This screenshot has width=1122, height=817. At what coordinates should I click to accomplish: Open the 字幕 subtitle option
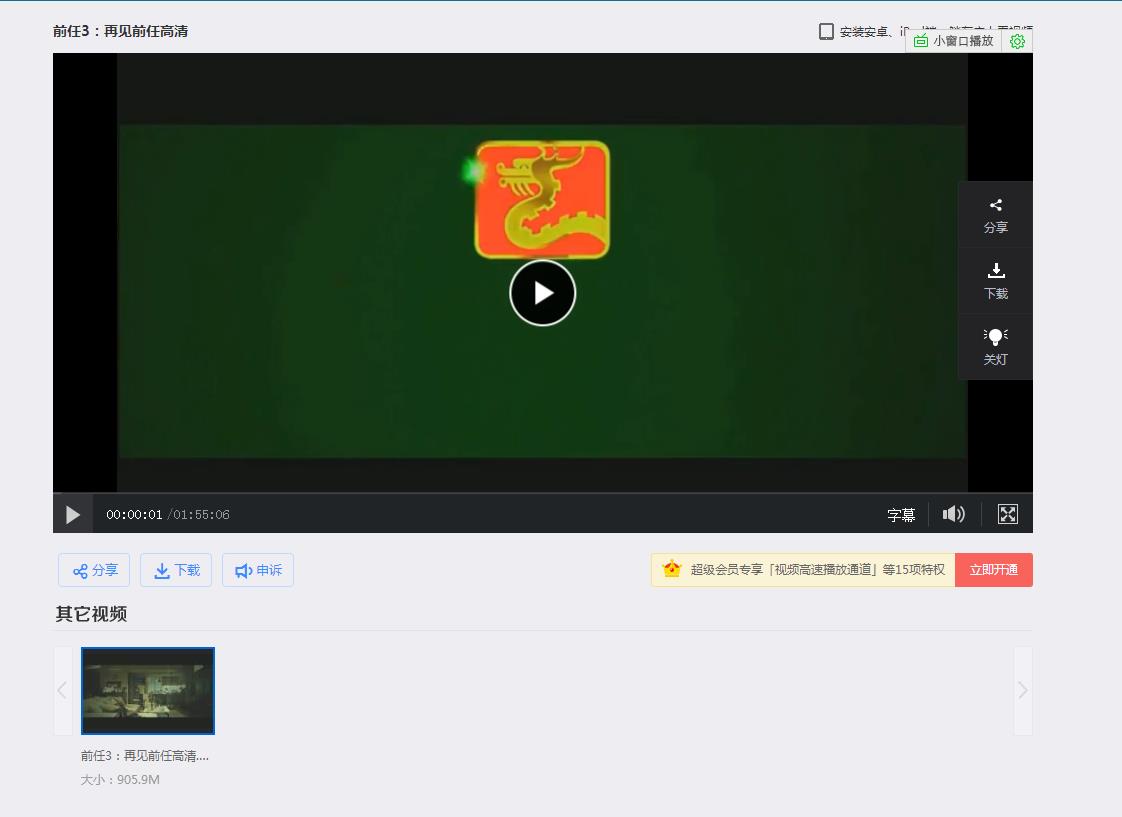(x=901, y=514)
